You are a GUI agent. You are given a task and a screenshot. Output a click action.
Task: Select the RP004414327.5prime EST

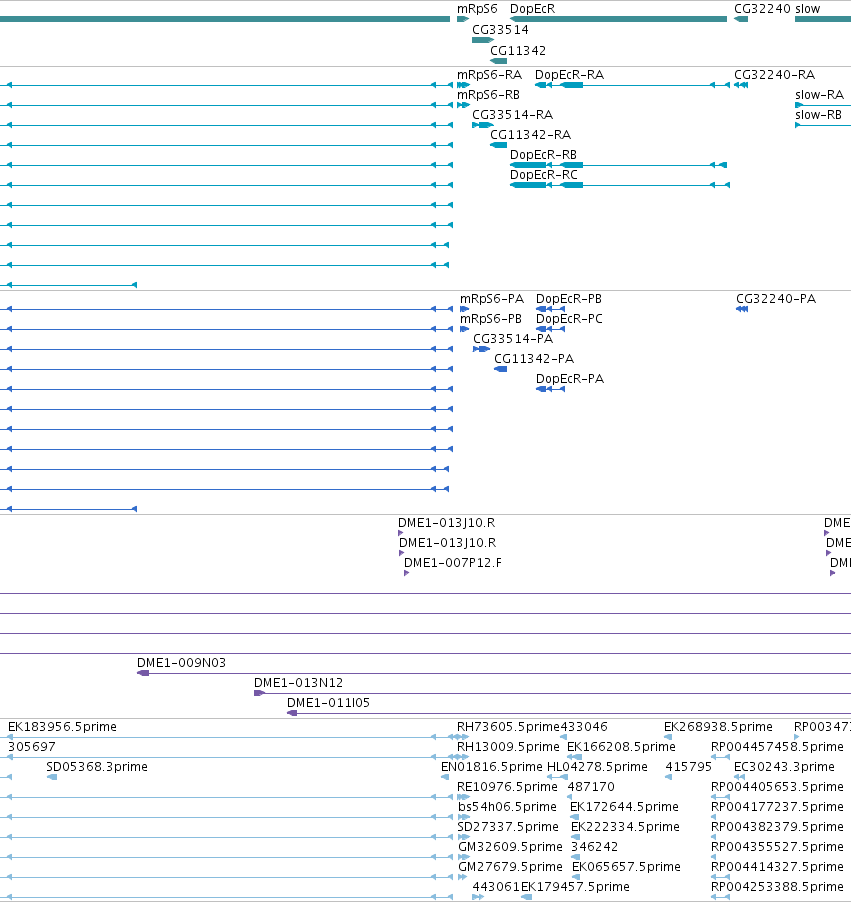coord(720,877)
